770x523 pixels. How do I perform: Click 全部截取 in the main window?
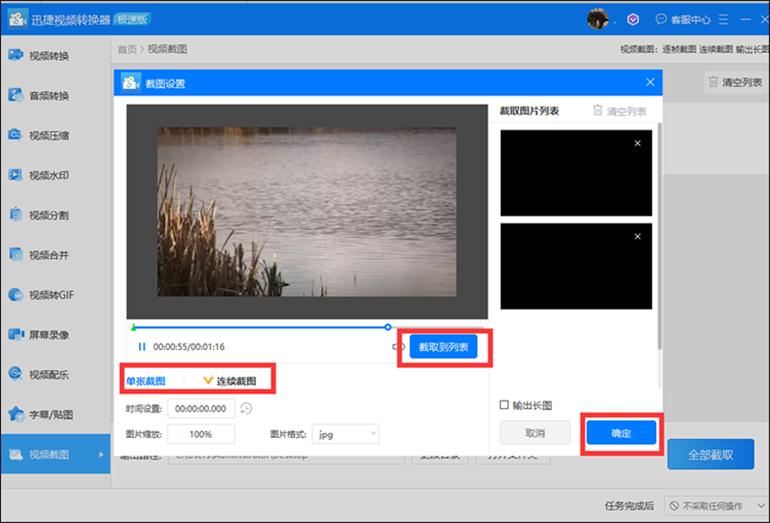click(x=711, y=454)
